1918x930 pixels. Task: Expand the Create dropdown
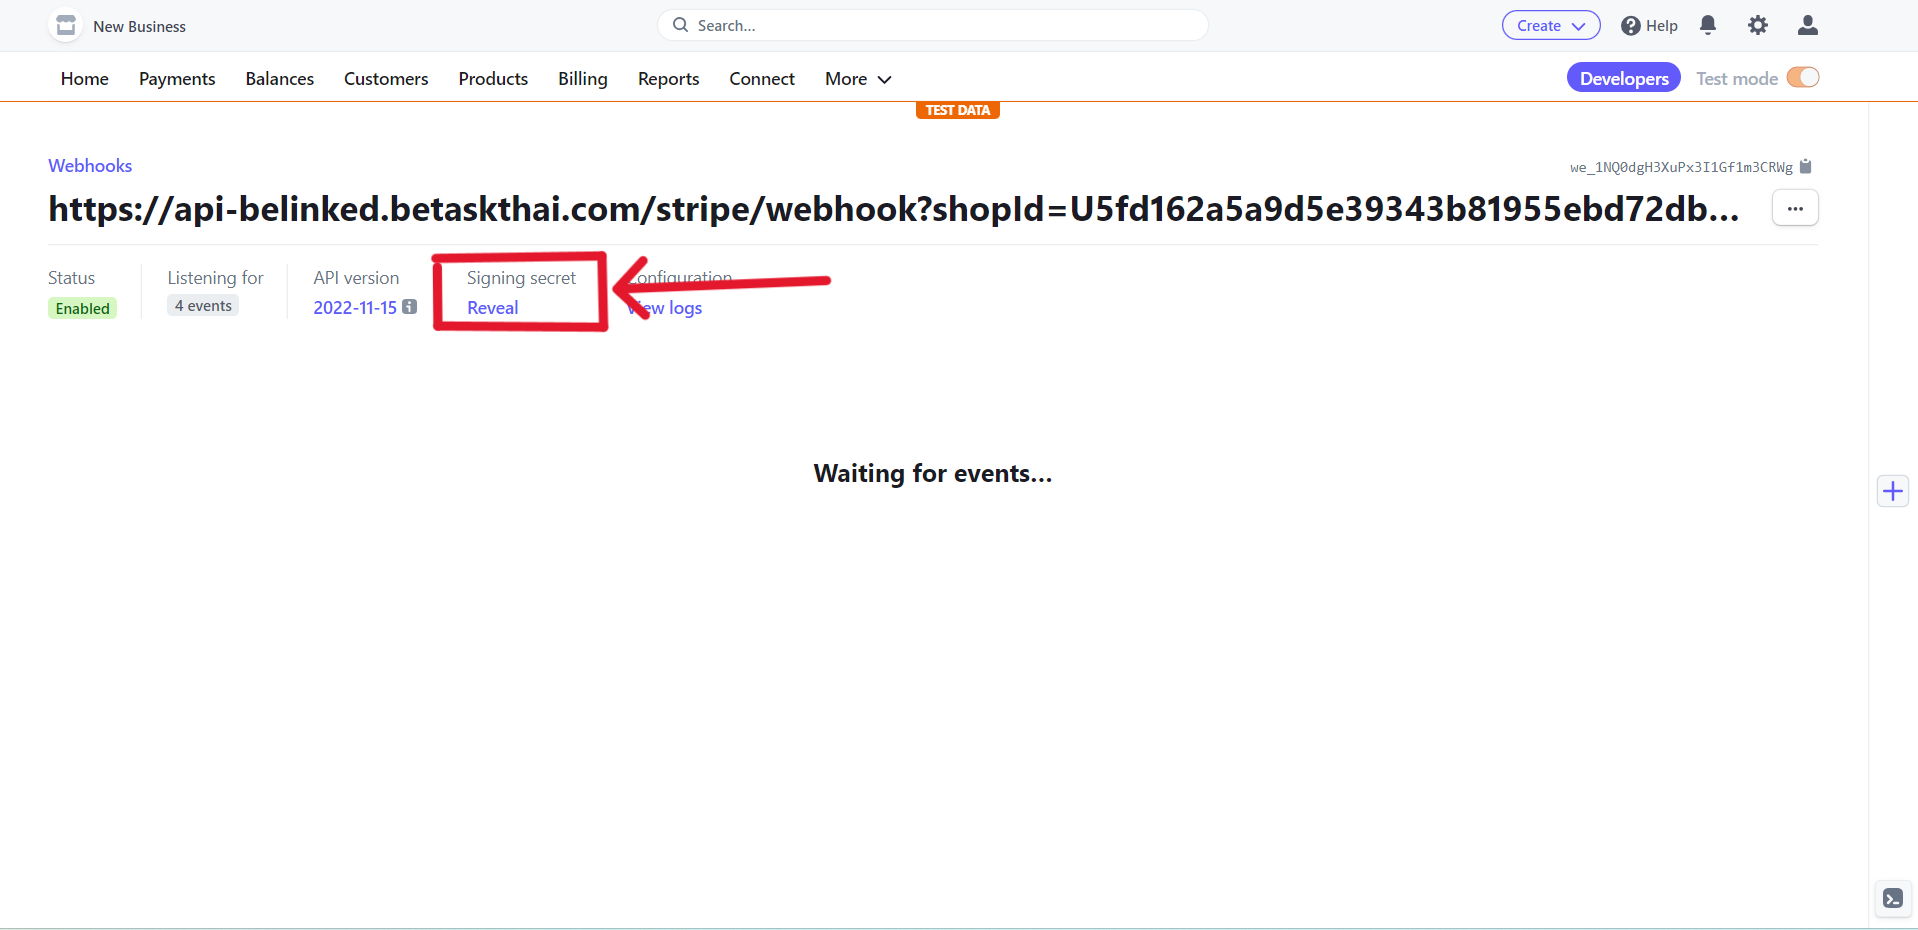click(1550, 26)
